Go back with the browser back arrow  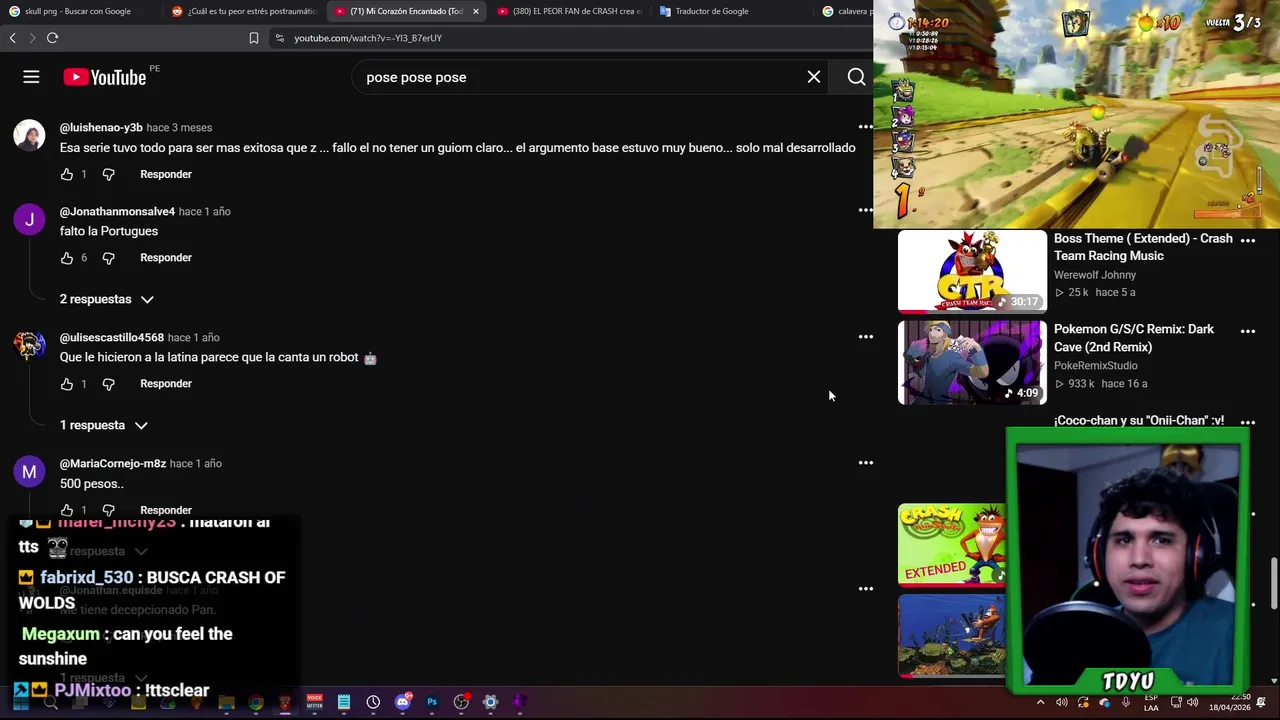[13, 38]
